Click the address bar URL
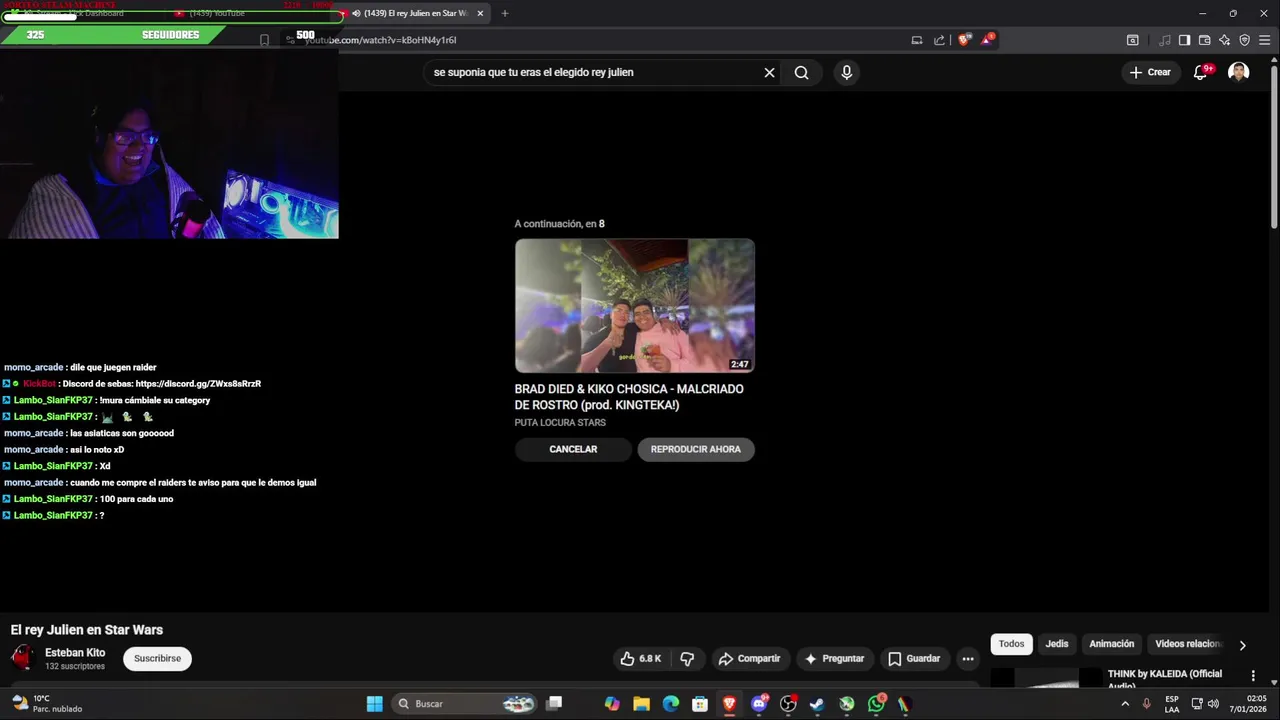1280x720 pixels. pyautogui.click(x=381, y=40)
